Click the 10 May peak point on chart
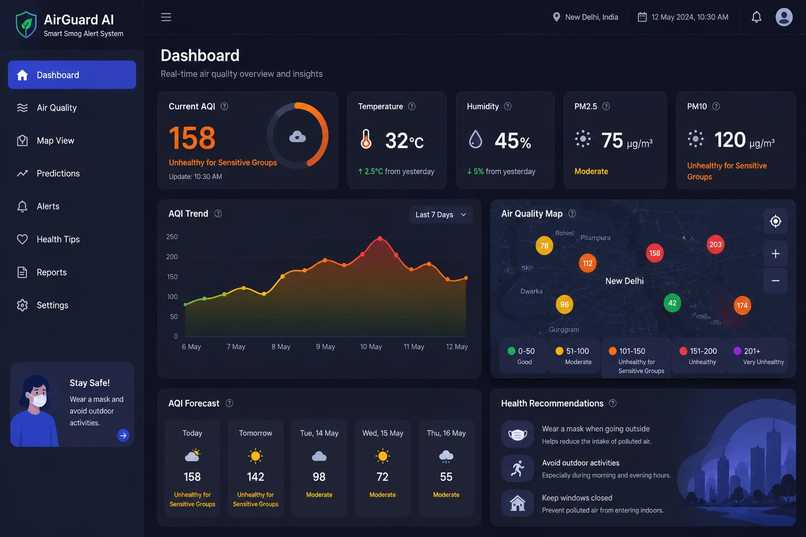The image size is (806, 537). point(380,238)
